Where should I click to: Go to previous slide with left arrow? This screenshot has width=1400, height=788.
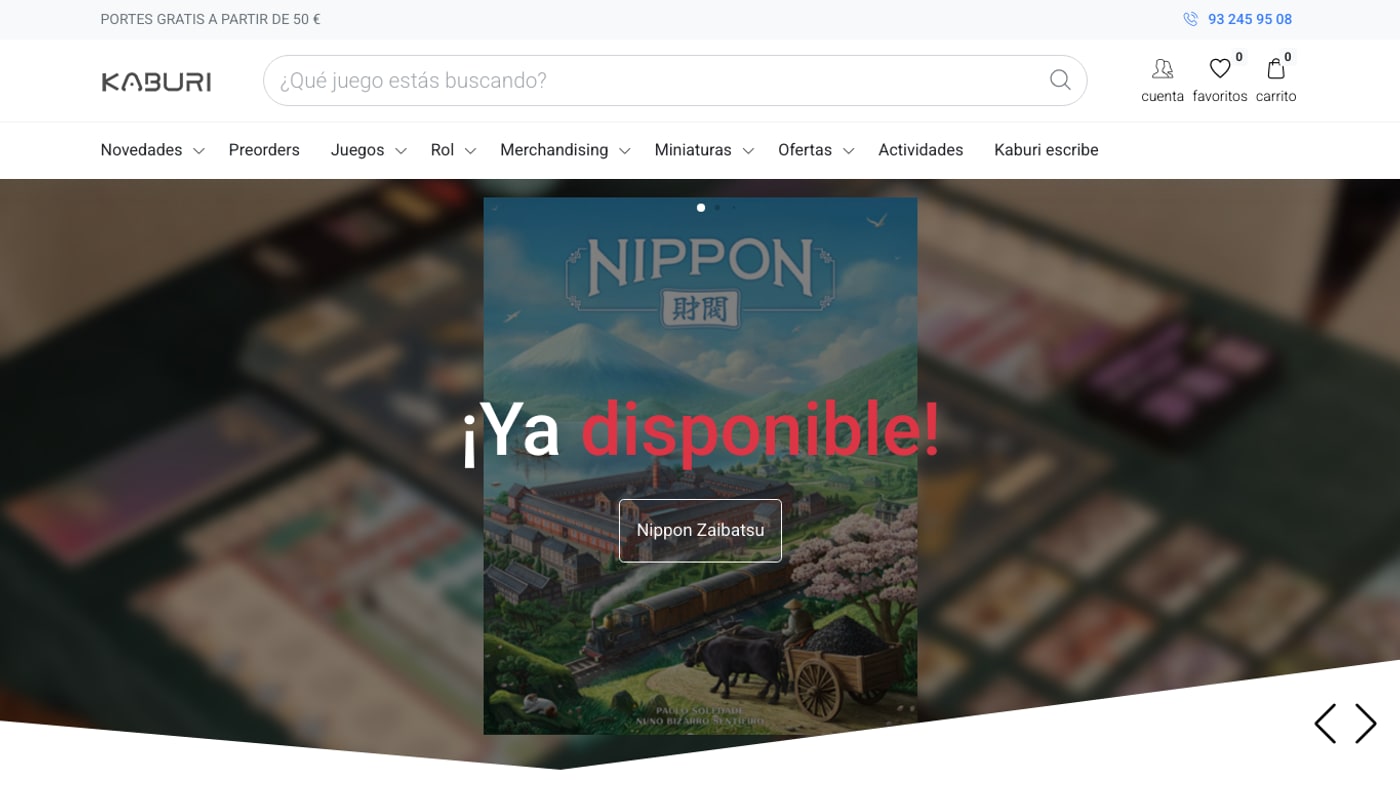click(x=1325, y=723)
